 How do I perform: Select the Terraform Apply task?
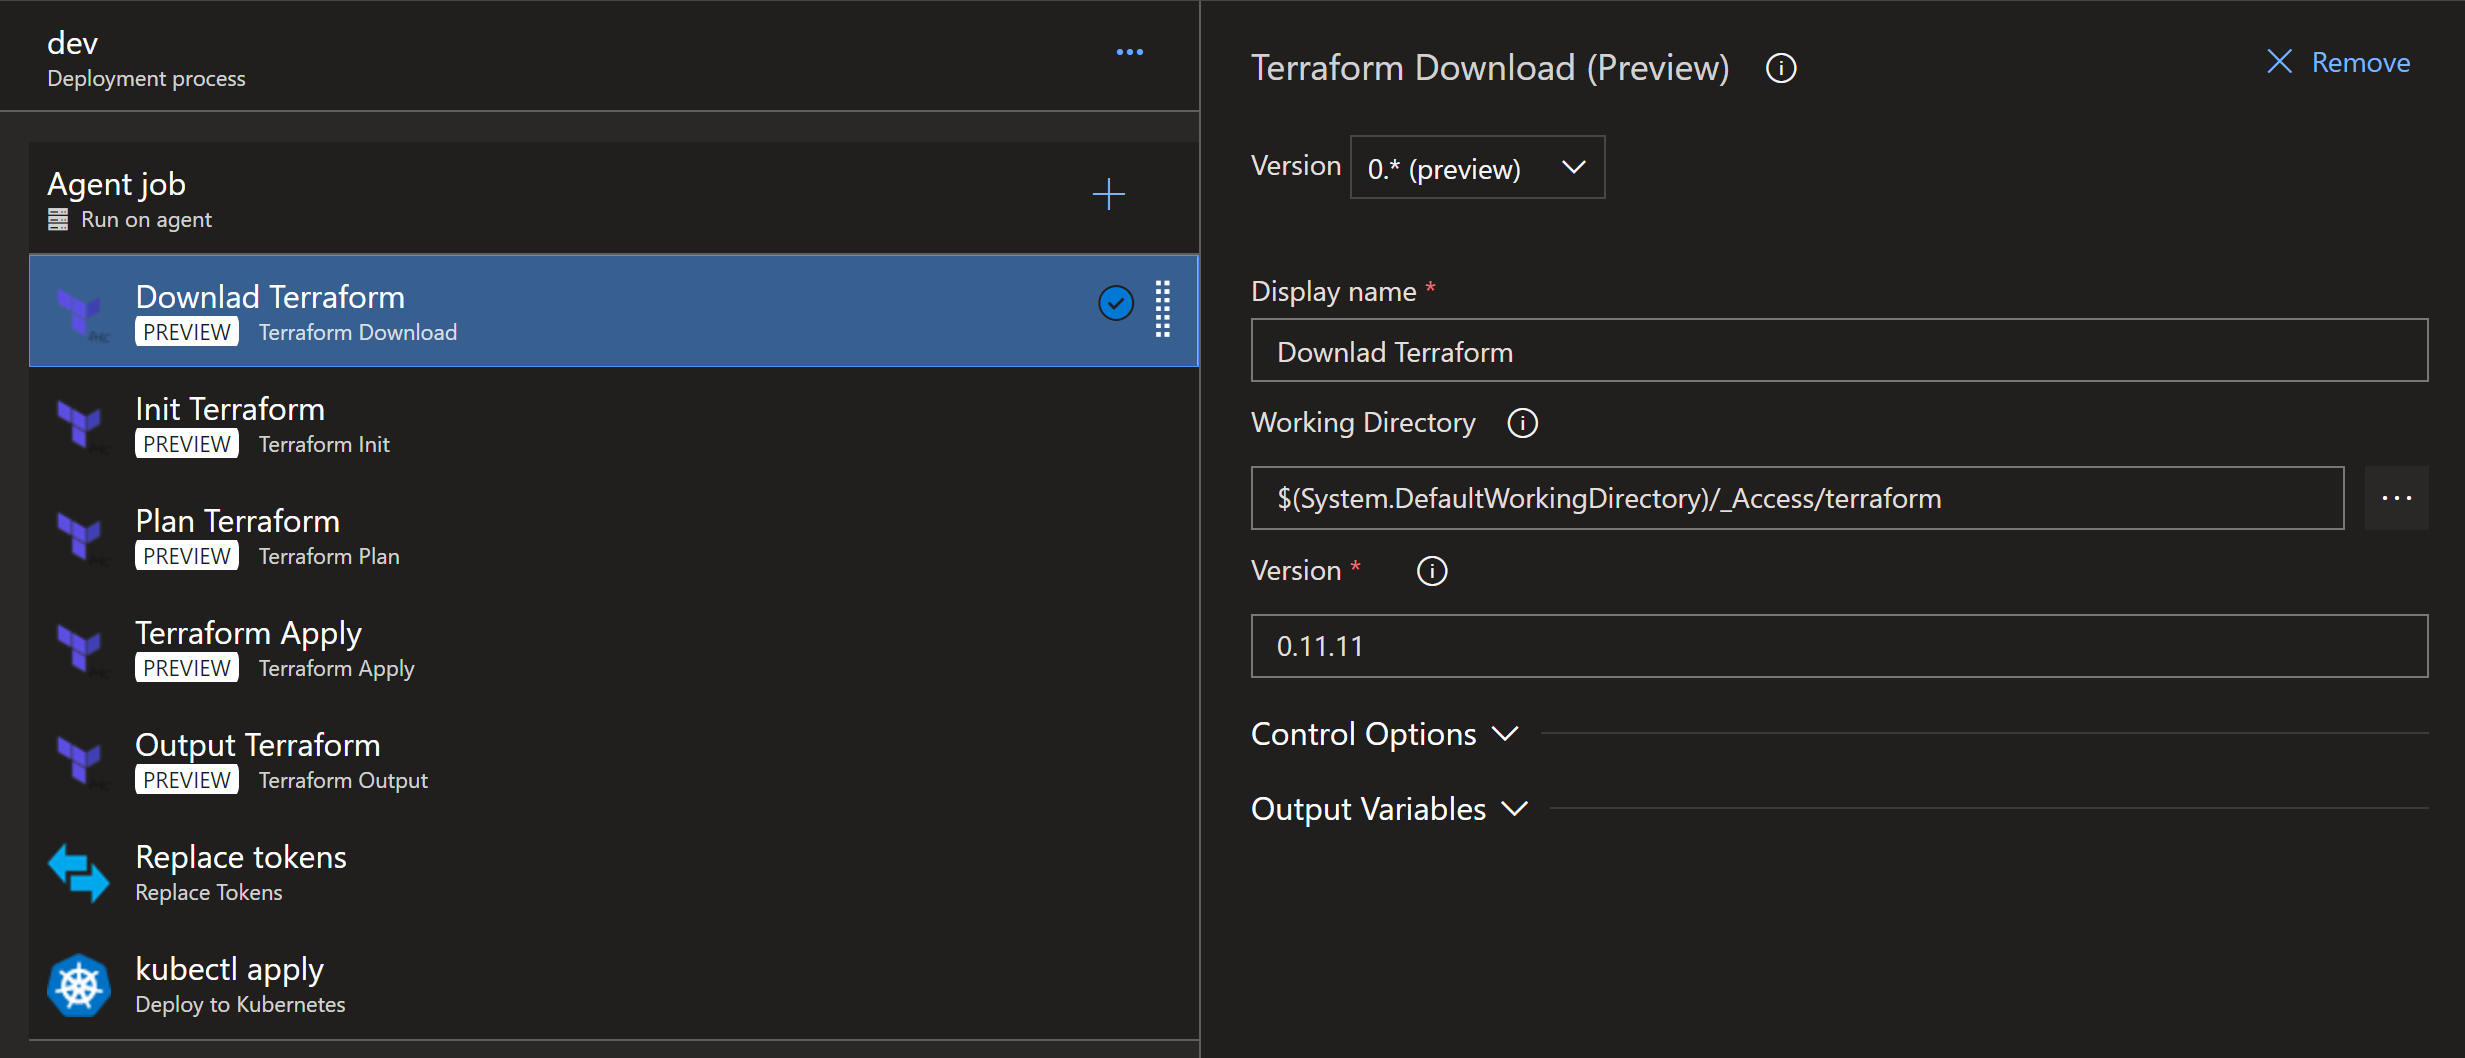[614, 648]
